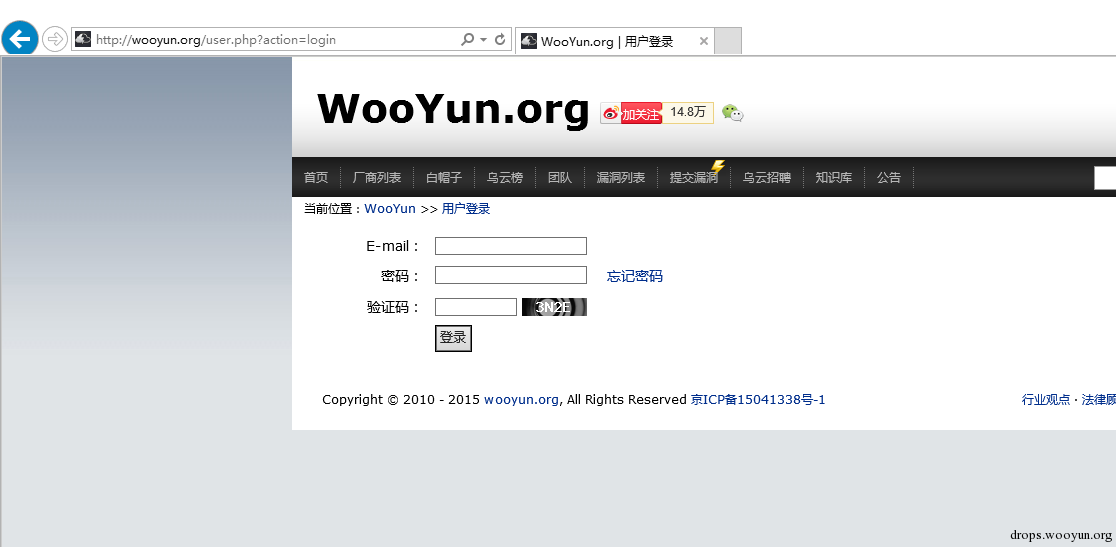
Task: Click the 登录 login button
Action: click(x=453, y=339)
